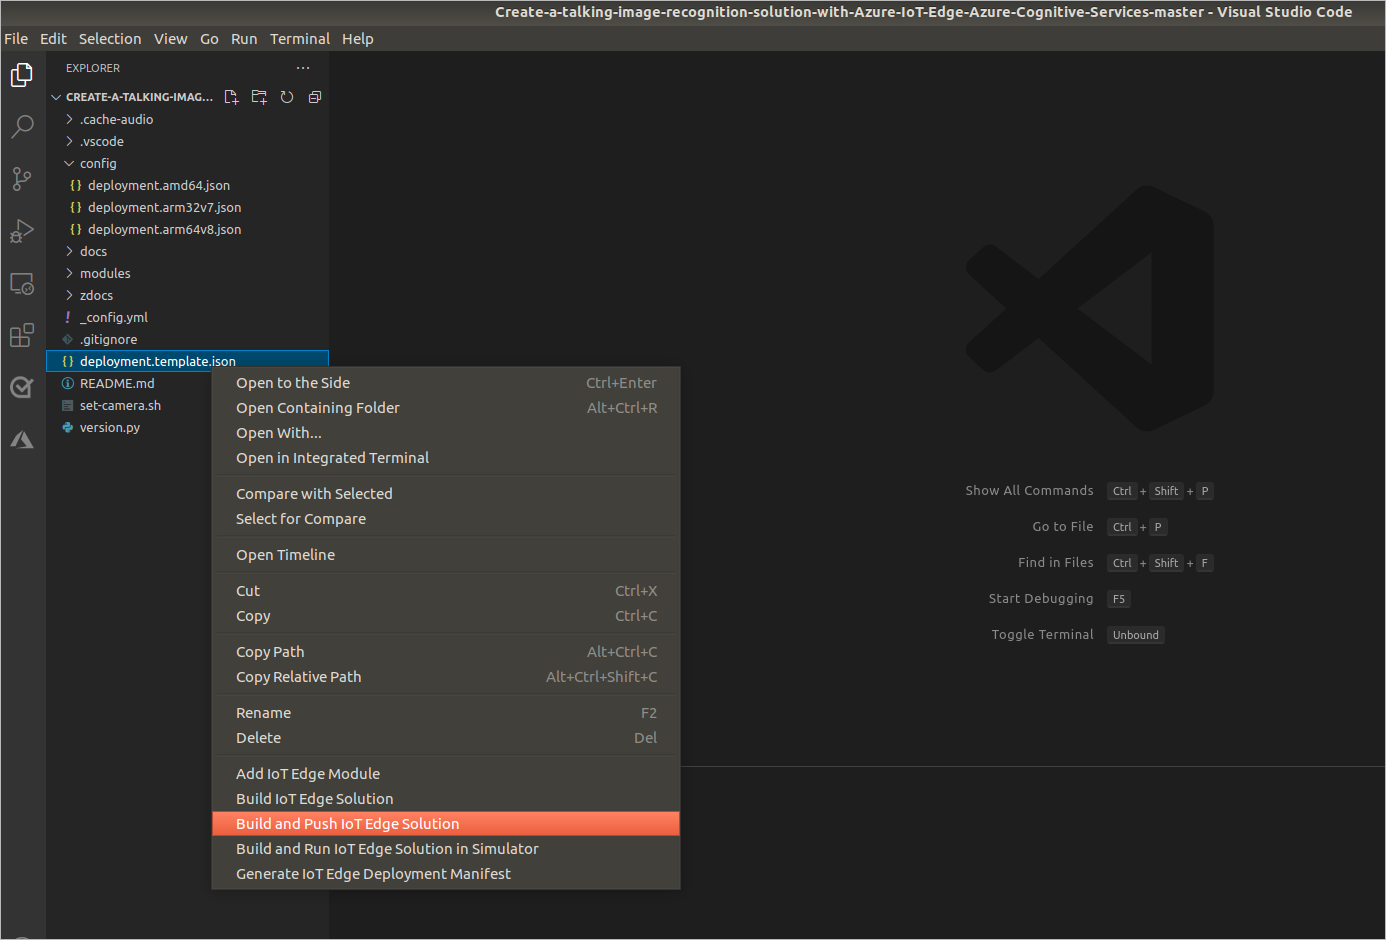The image size is (1386, 940).
Task: Open the Remote Explorer view
Action: (x=22, y=283)
